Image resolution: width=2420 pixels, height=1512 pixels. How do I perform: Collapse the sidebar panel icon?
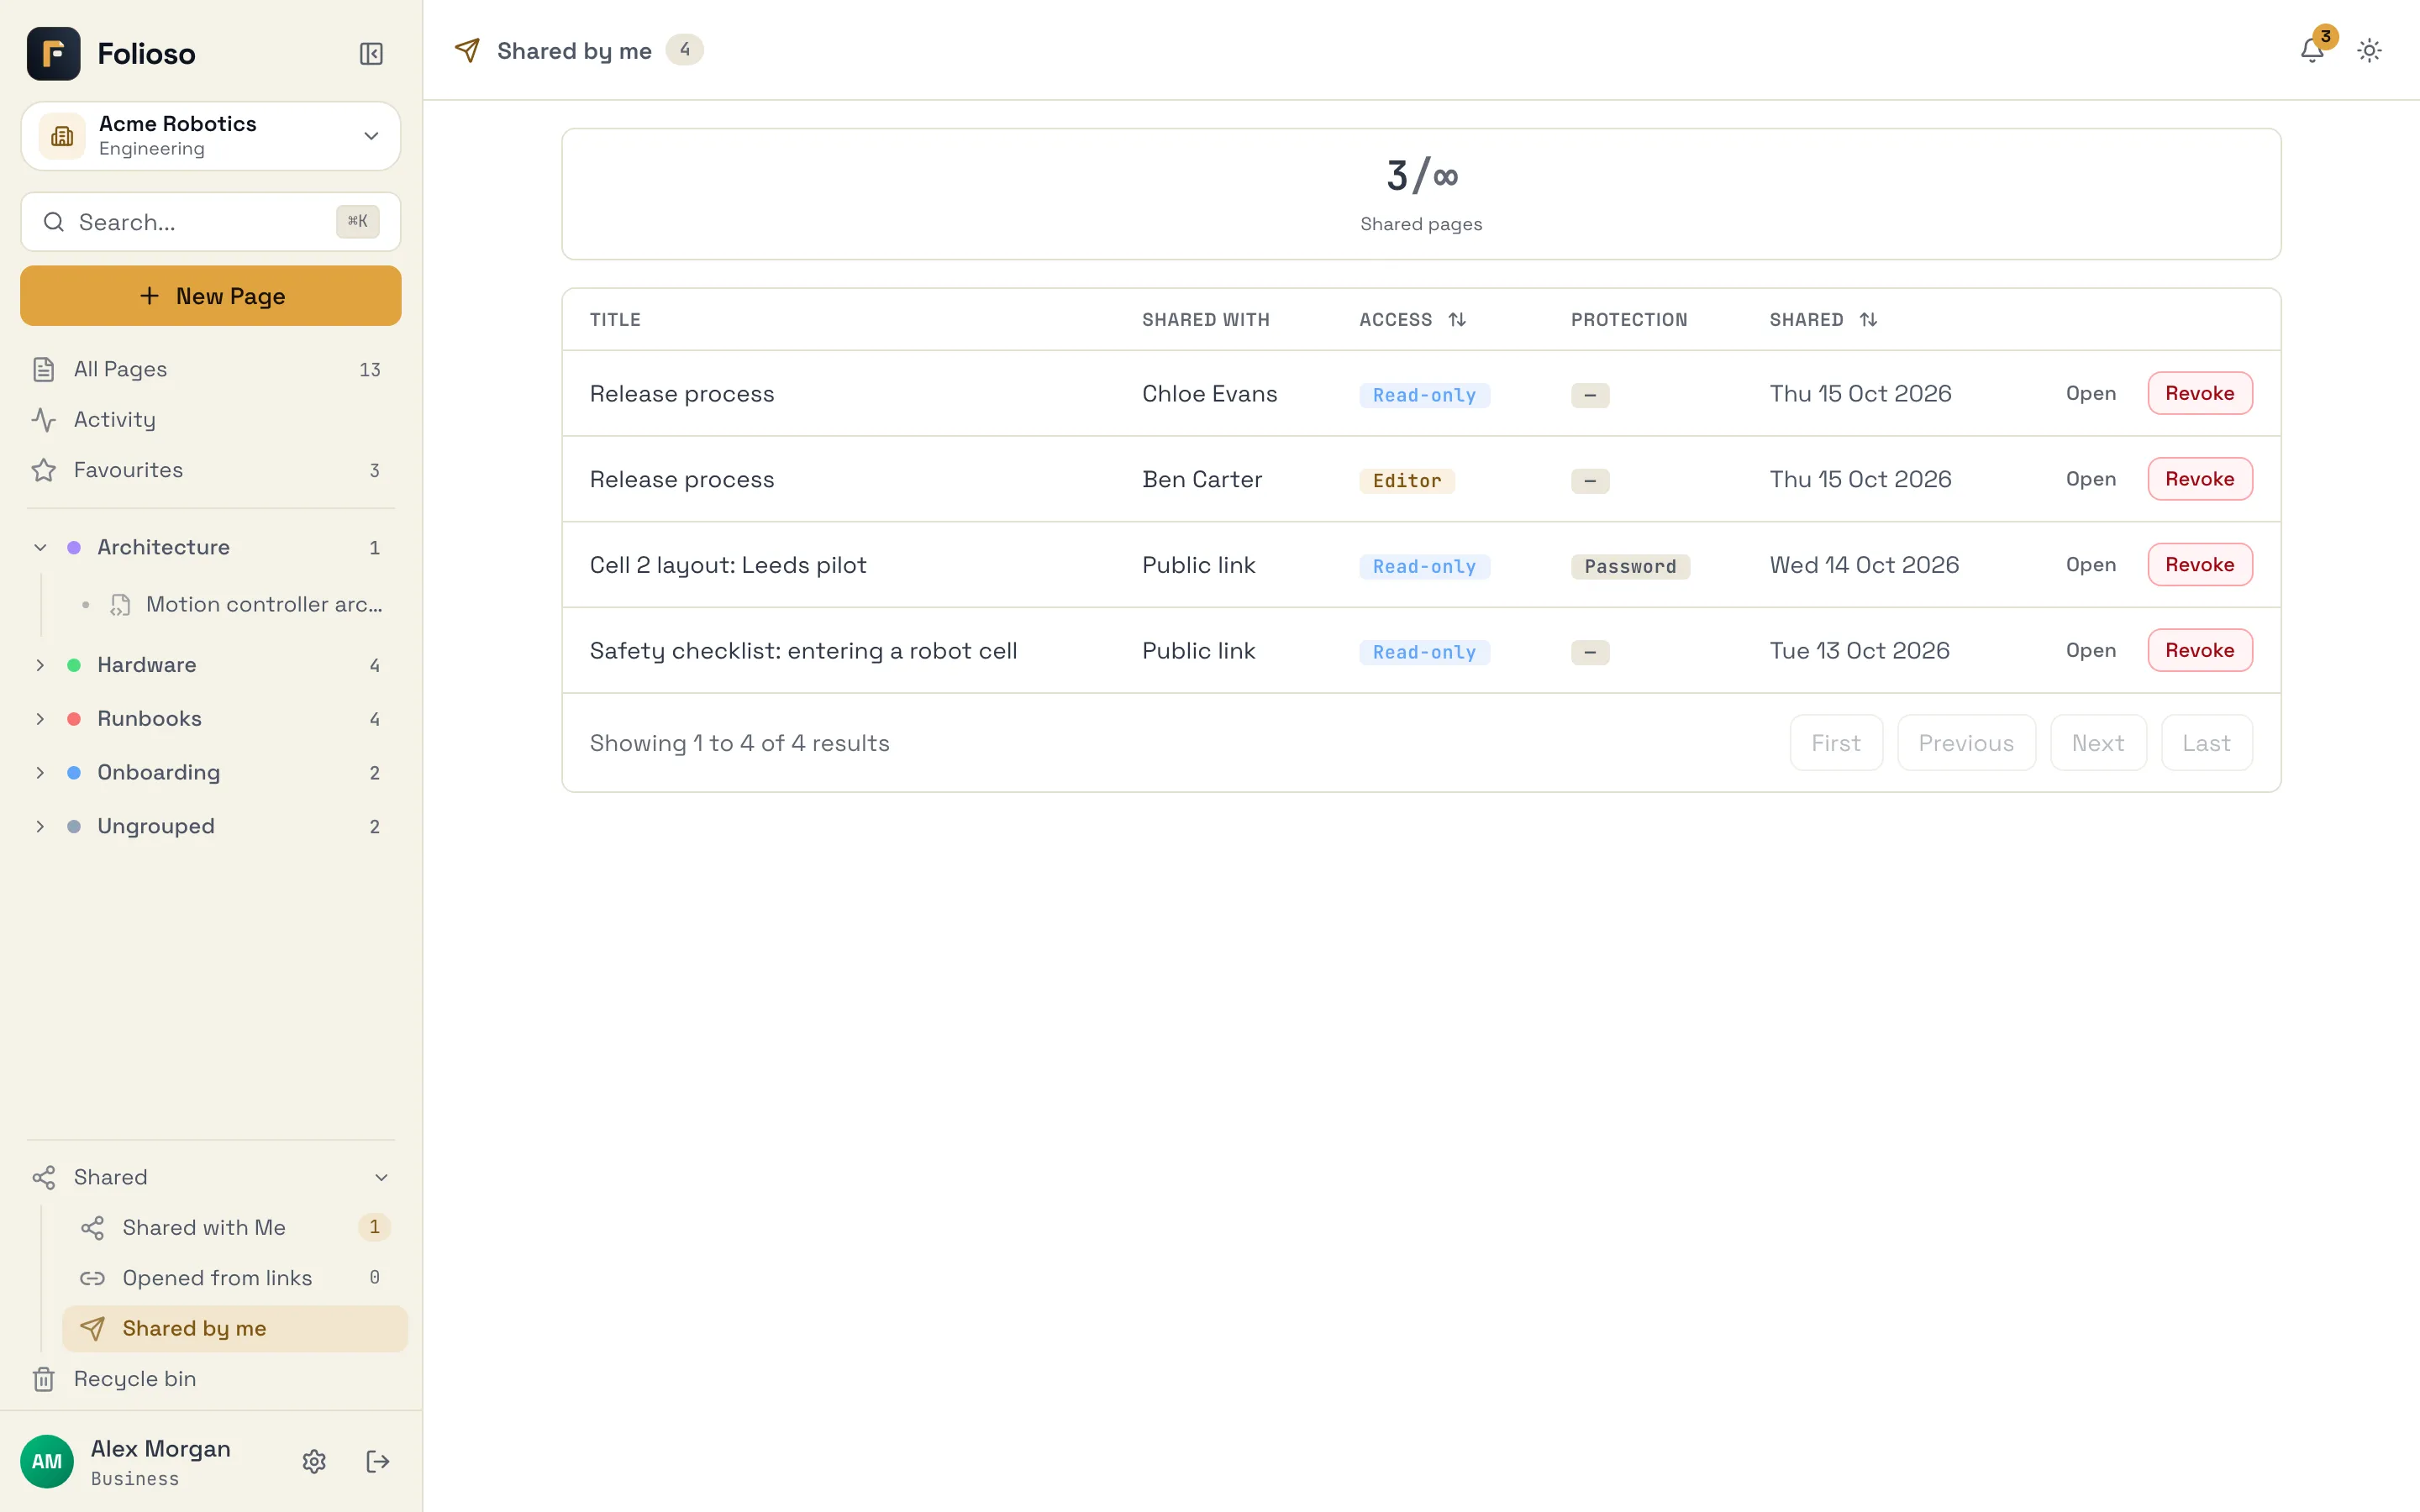pyautogui.click(x=371, y=54)
